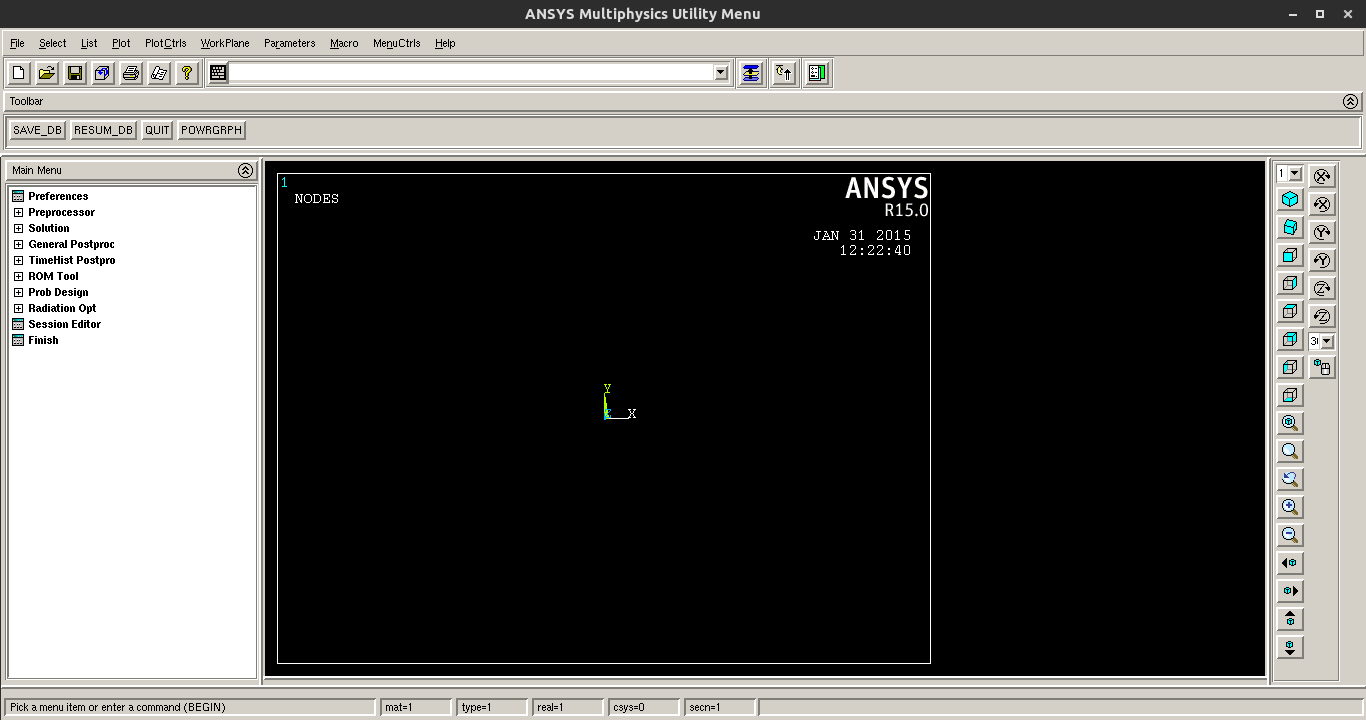Viewport: 1366px width, 720px height.
Task: Open Preferences in Main Menu
Action: (x=58, y=196)
